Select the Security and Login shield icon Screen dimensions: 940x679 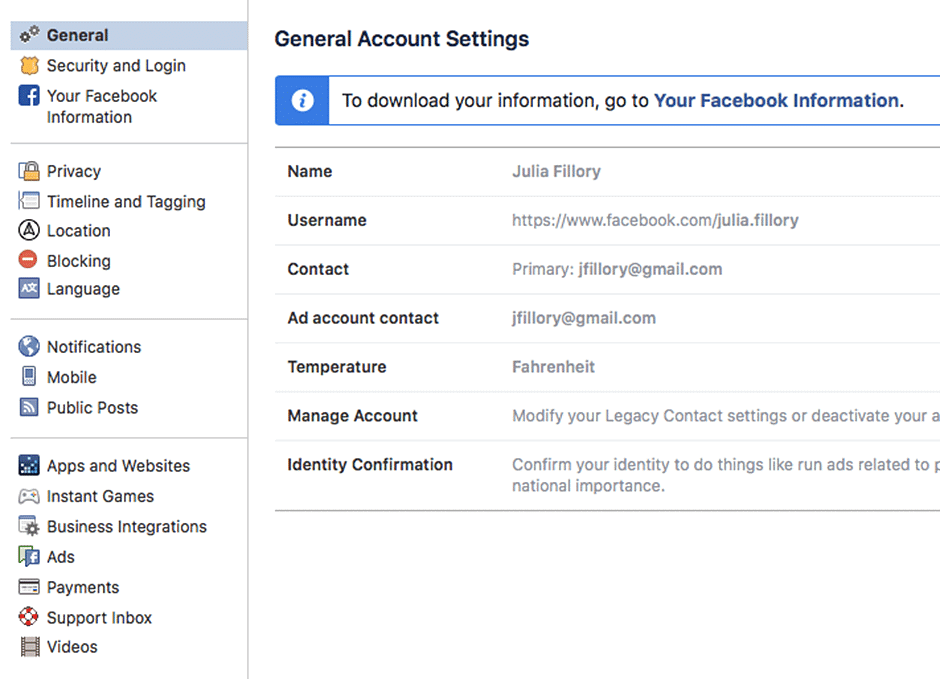[27, 66]
